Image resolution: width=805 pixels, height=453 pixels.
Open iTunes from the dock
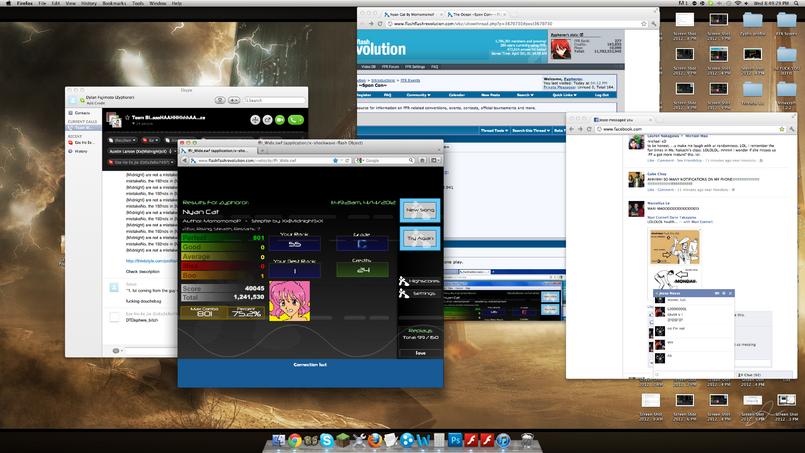503,440
